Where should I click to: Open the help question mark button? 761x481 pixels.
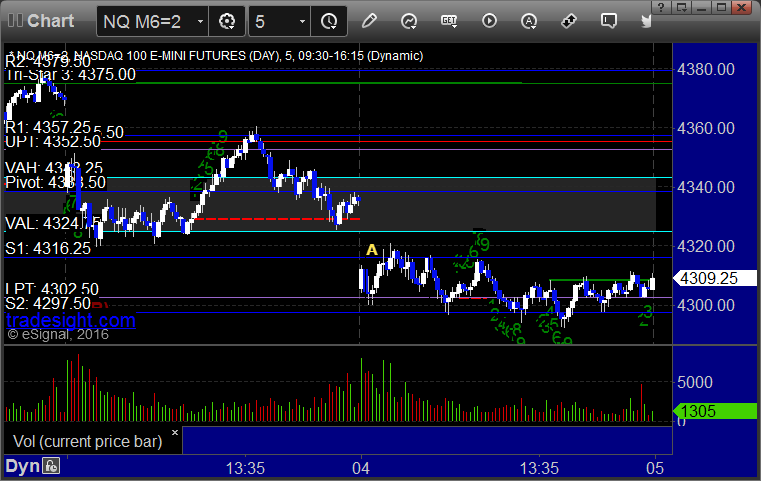click(x=660, y=7)
